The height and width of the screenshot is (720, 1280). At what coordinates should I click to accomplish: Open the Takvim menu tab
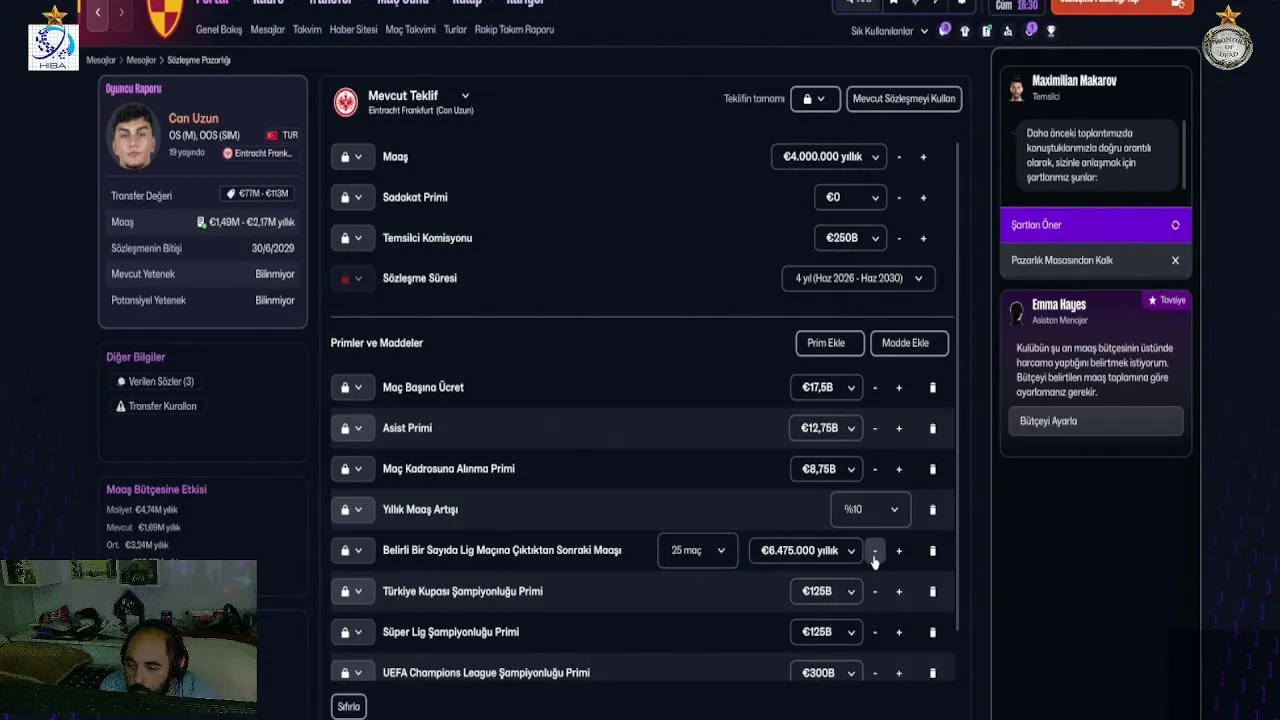point(307,30)
